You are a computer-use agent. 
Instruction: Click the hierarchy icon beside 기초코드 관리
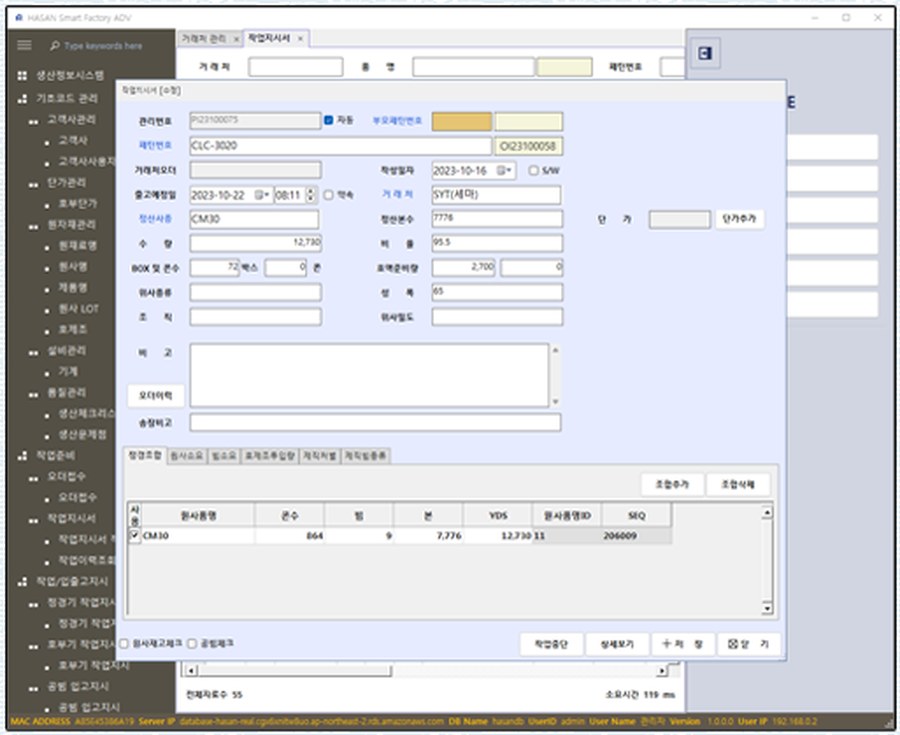pyautogui.click(x=22, y=99)
